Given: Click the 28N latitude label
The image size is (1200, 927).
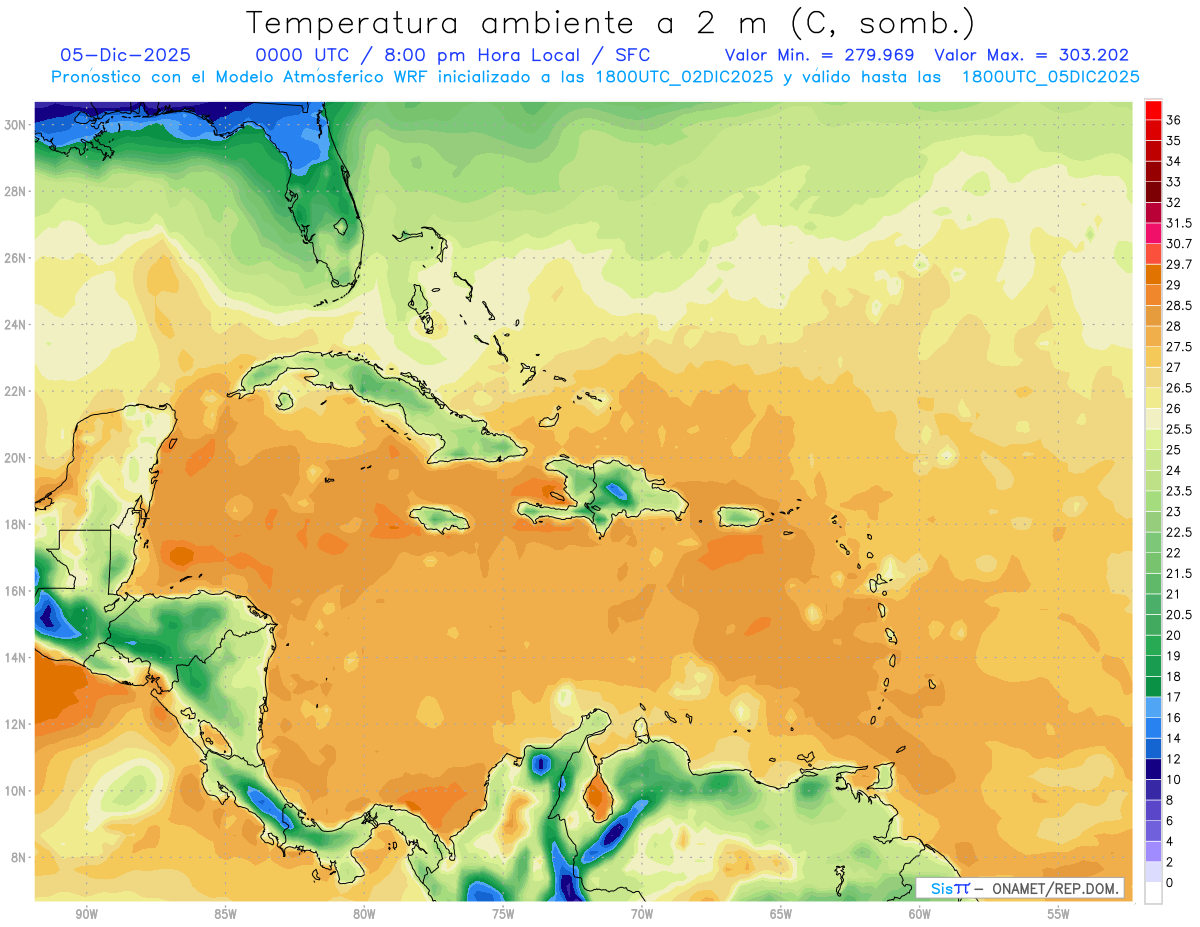Looking at the screenshot, I should pyautogui.click(x=15, y=191).
